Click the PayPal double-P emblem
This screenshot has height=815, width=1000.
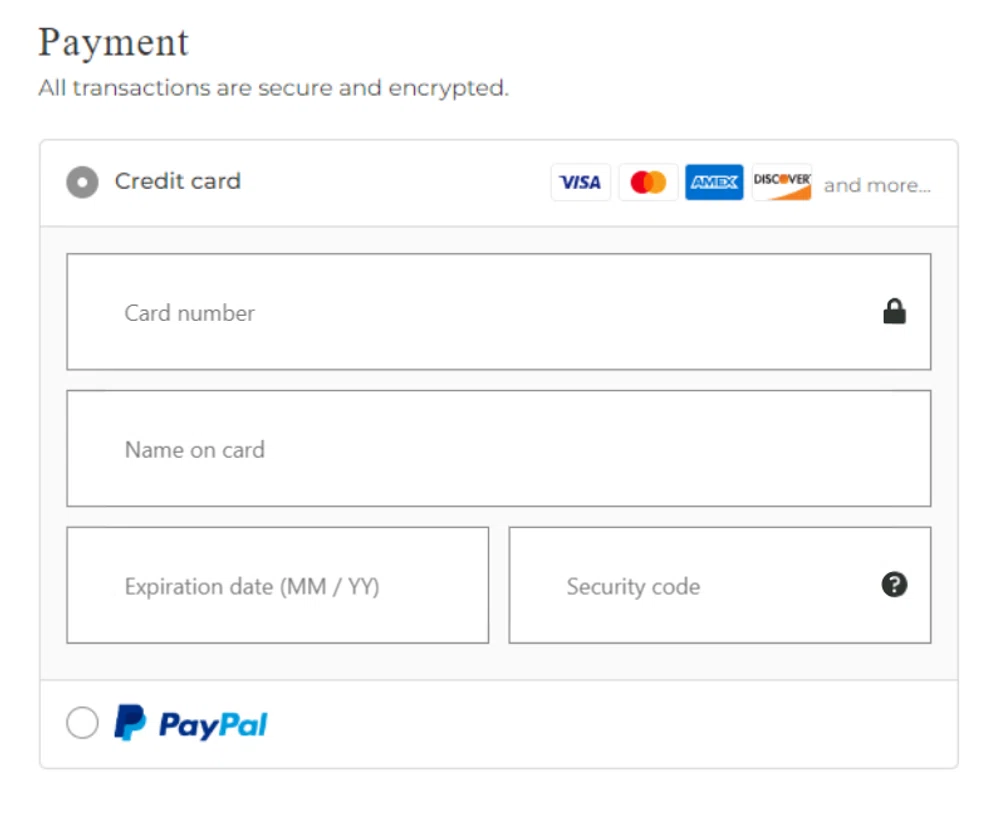coord(130,722)
